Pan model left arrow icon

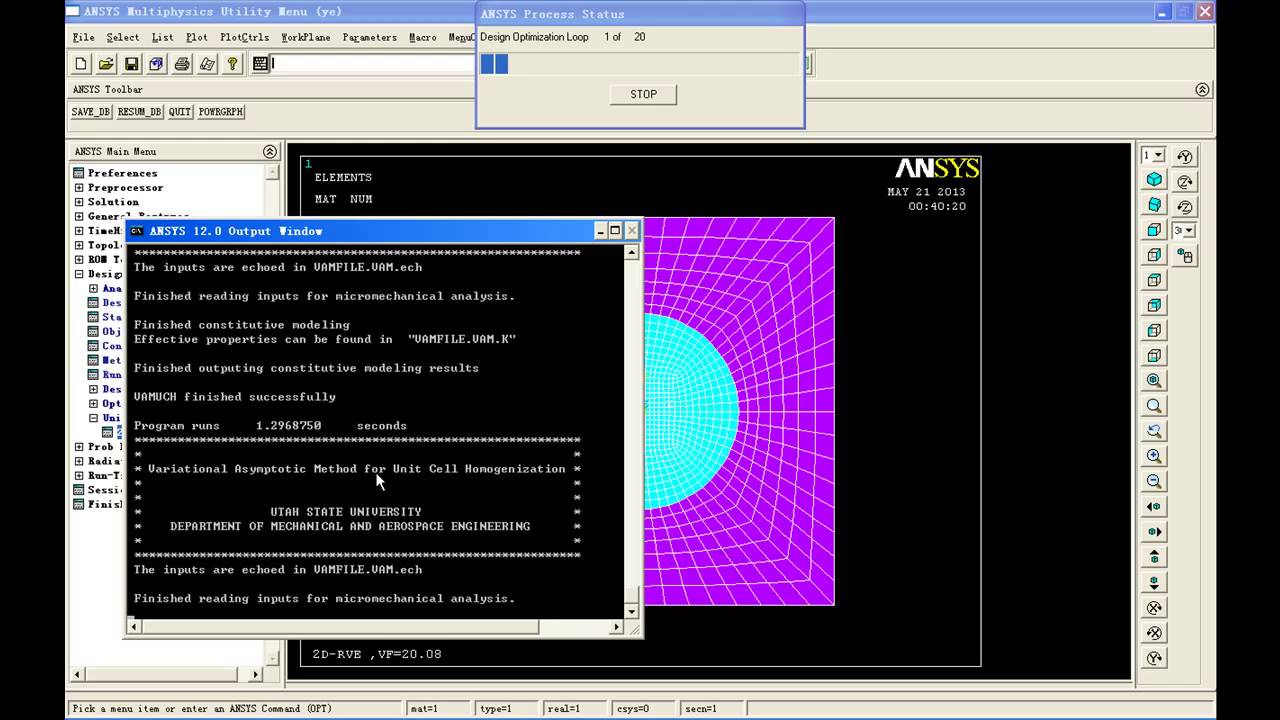click(1154, 506)
